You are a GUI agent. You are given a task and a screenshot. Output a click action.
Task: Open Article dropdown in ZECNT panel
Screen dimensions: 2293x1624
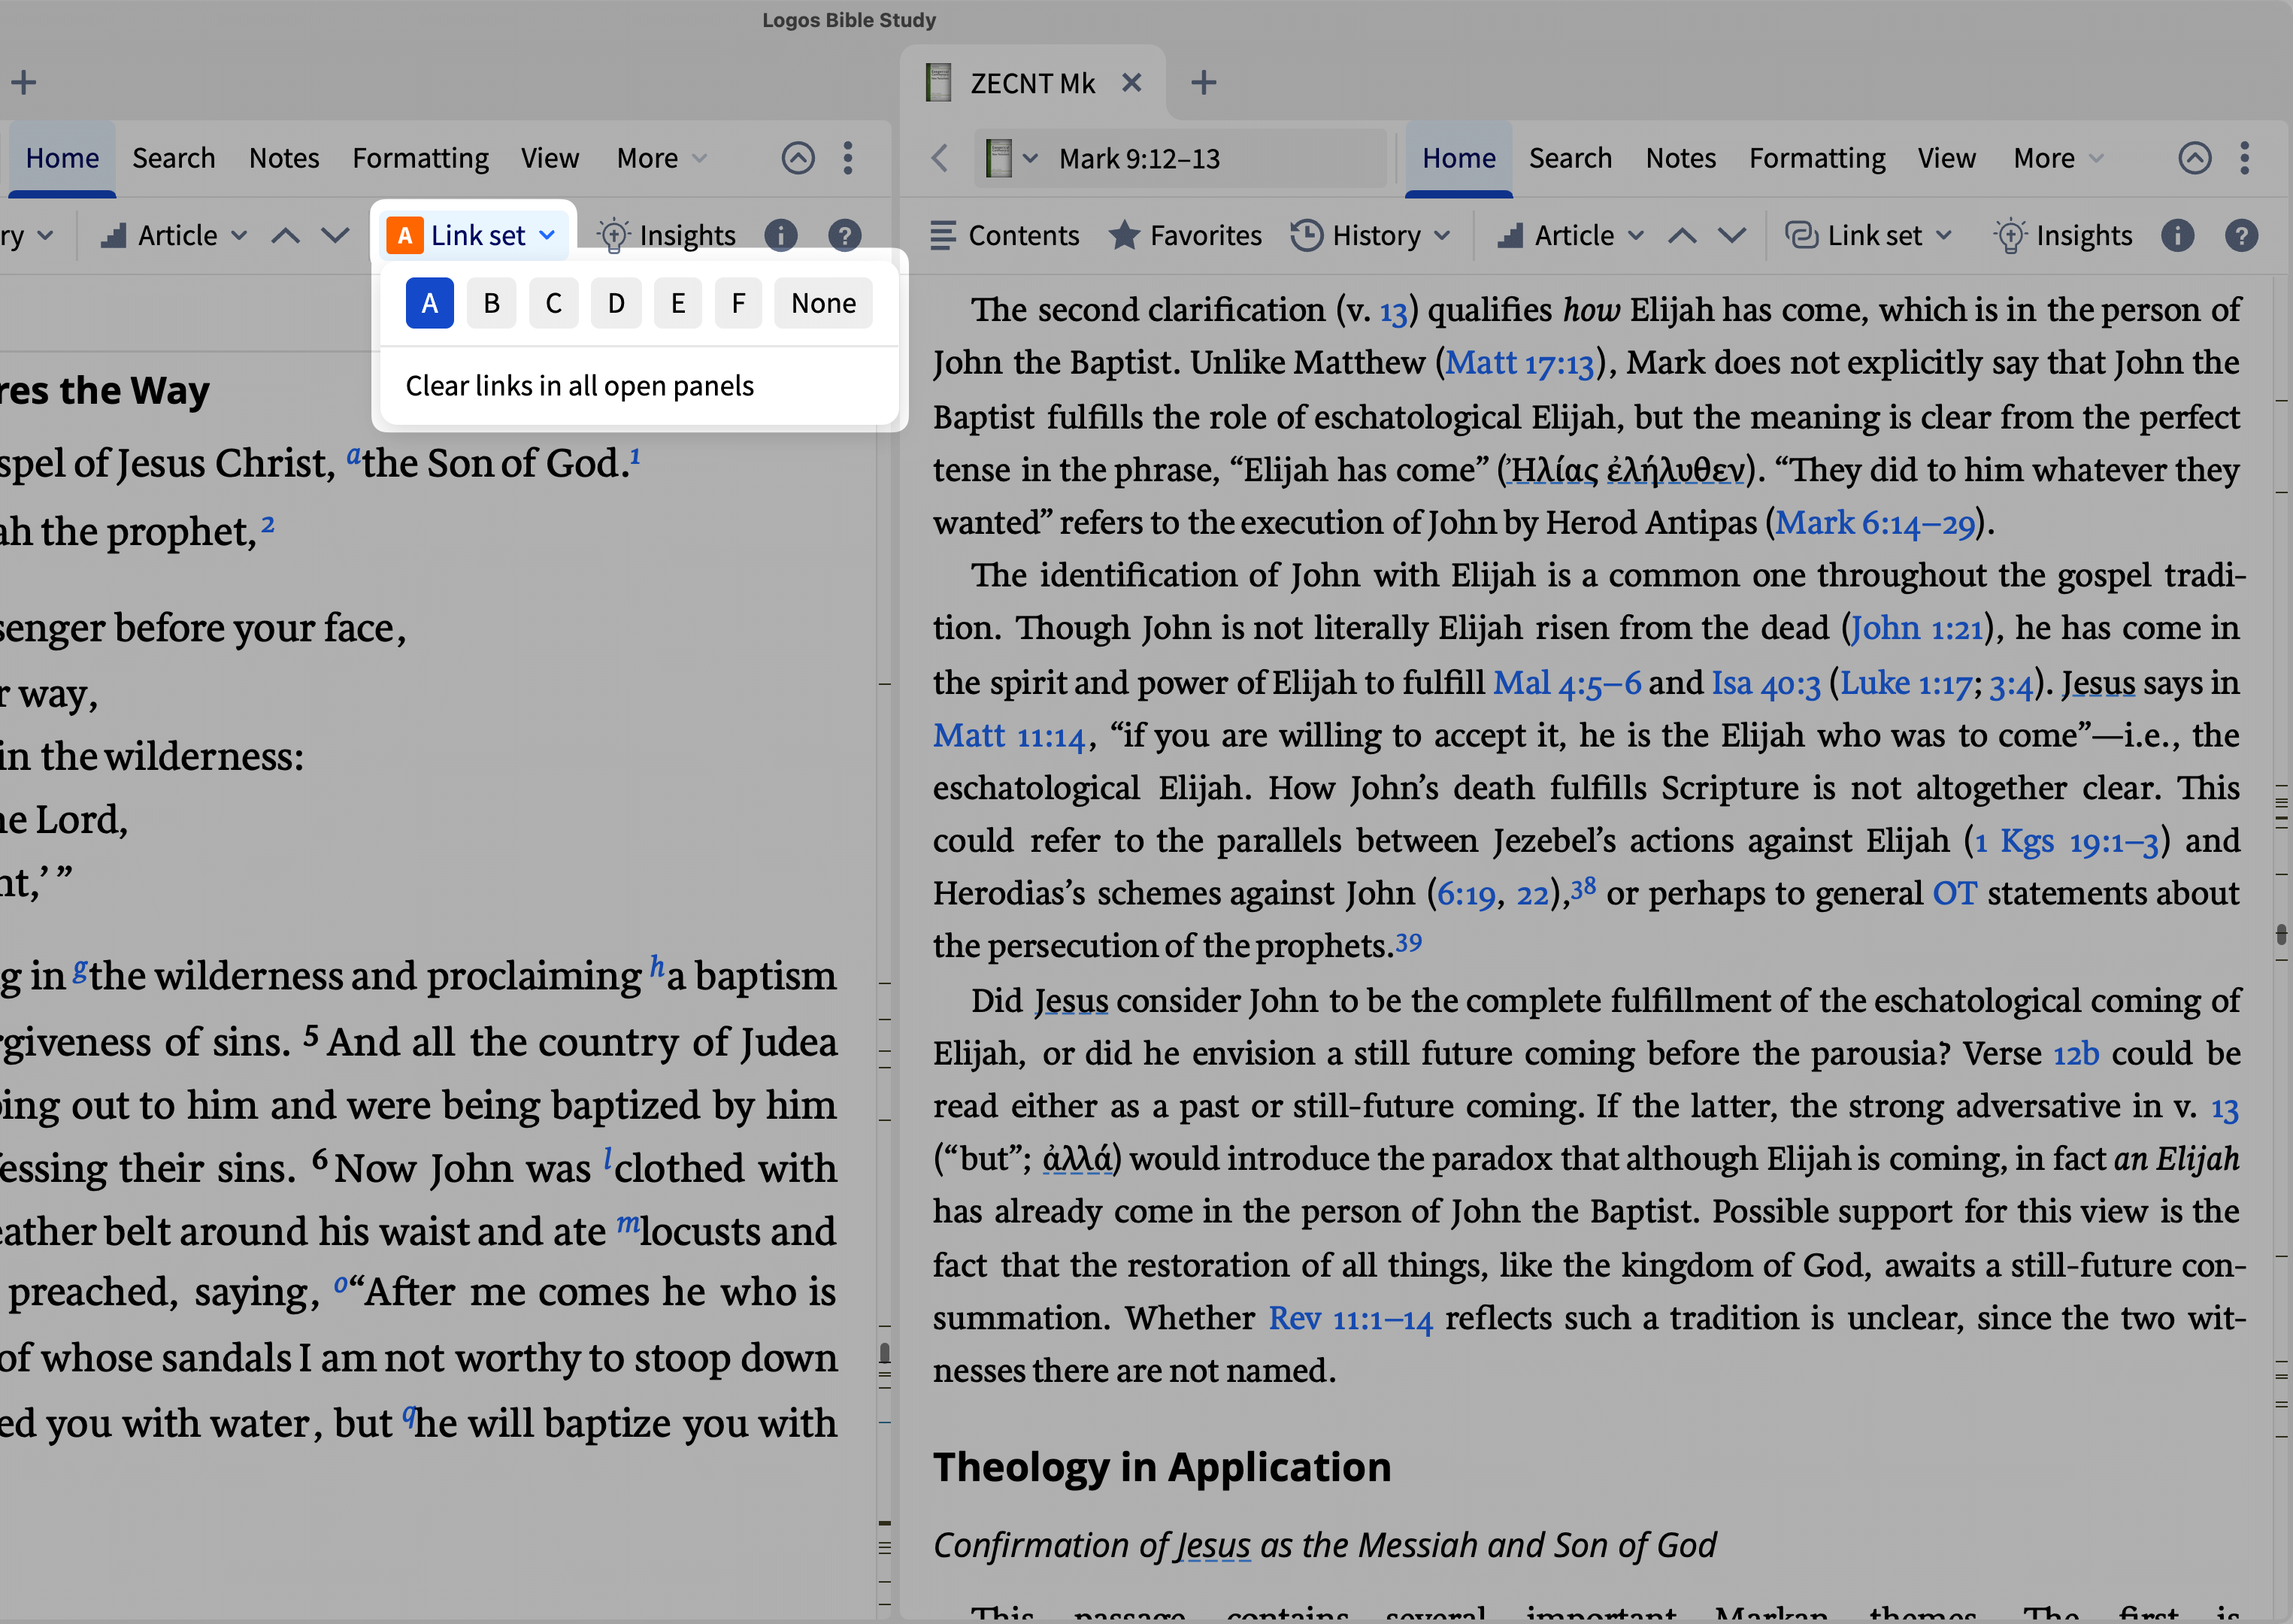point(1571,236)
